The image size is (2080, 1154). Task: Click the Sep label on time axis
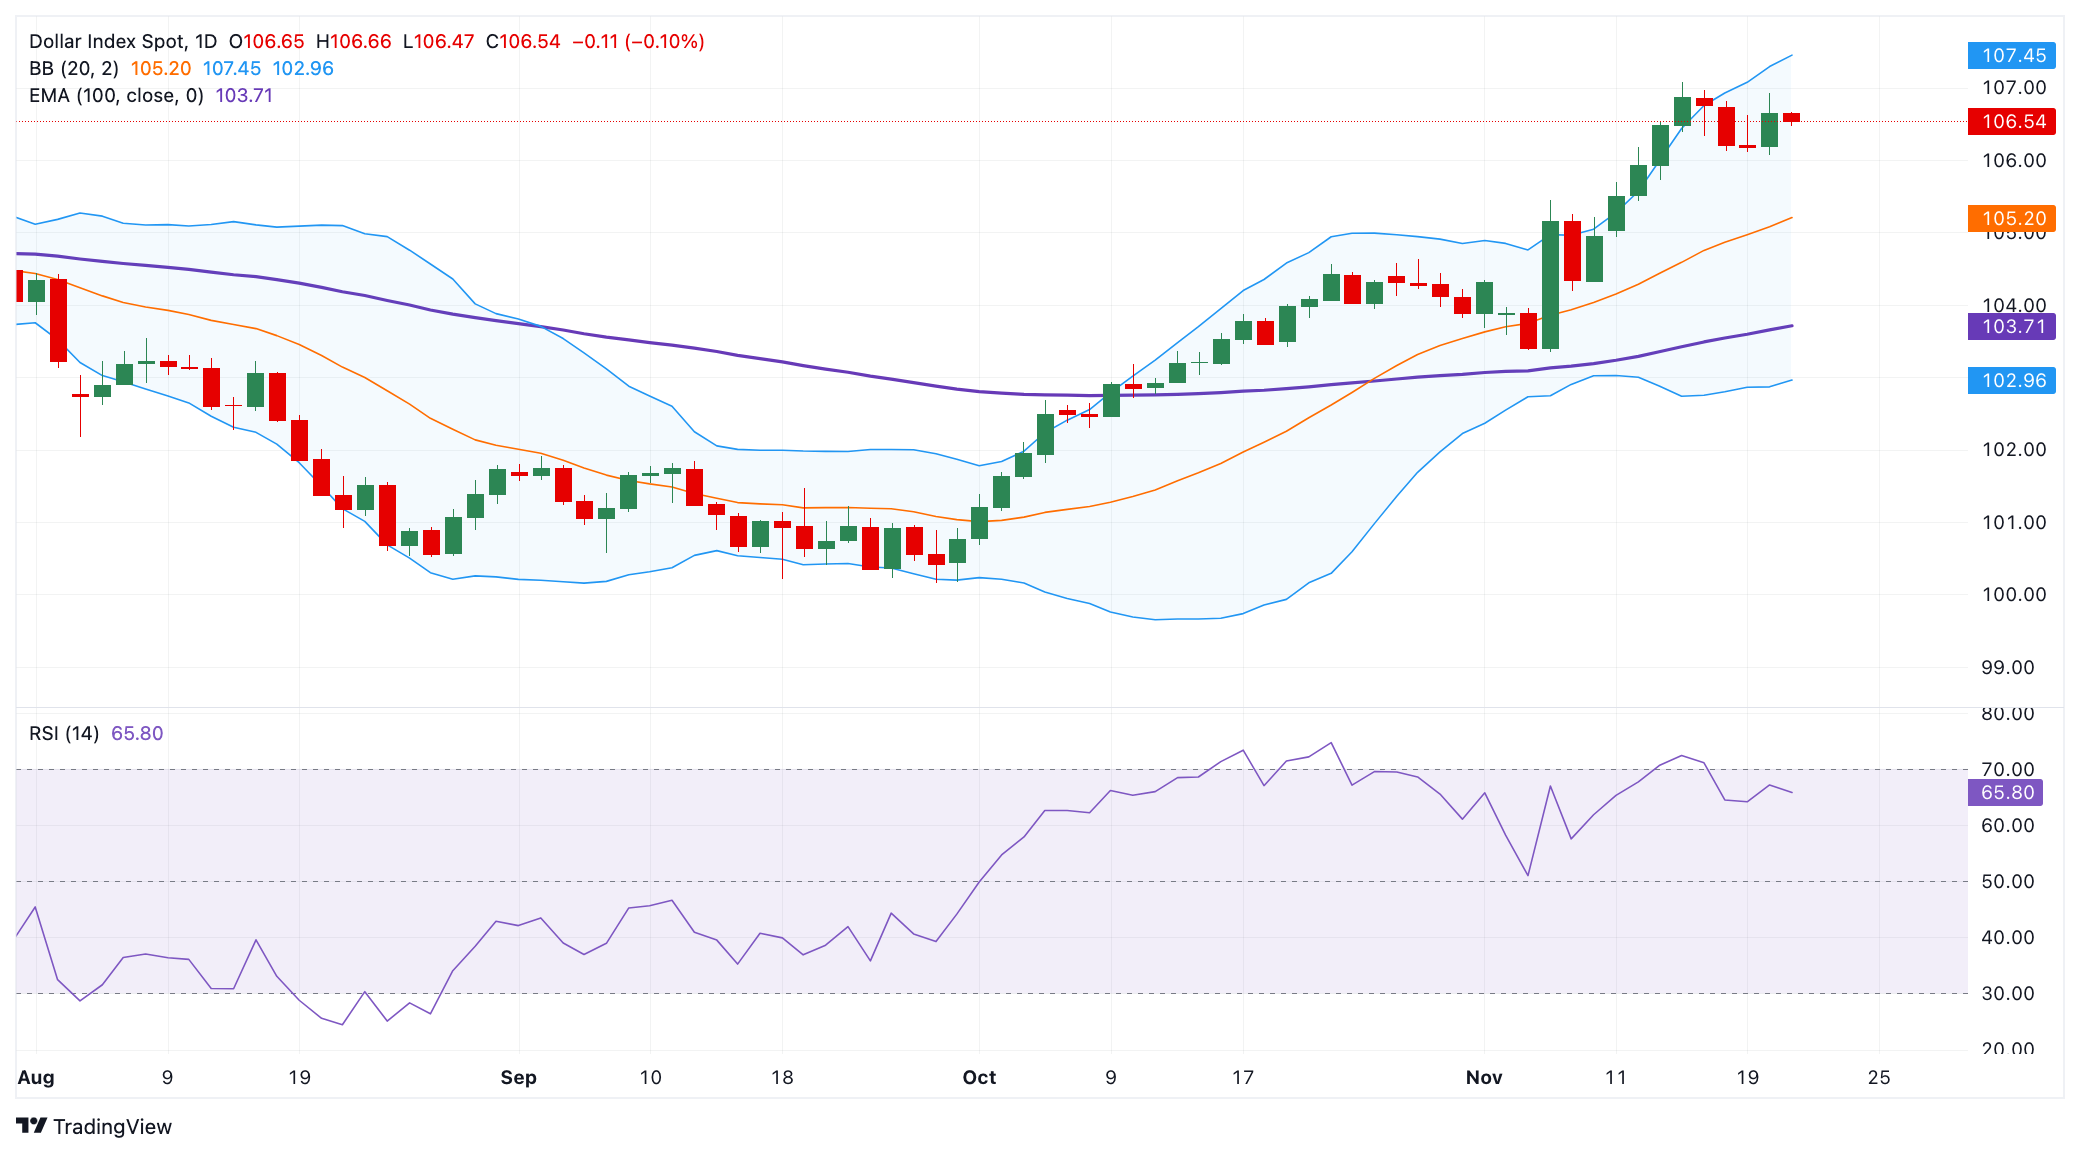pos(518,1077)
